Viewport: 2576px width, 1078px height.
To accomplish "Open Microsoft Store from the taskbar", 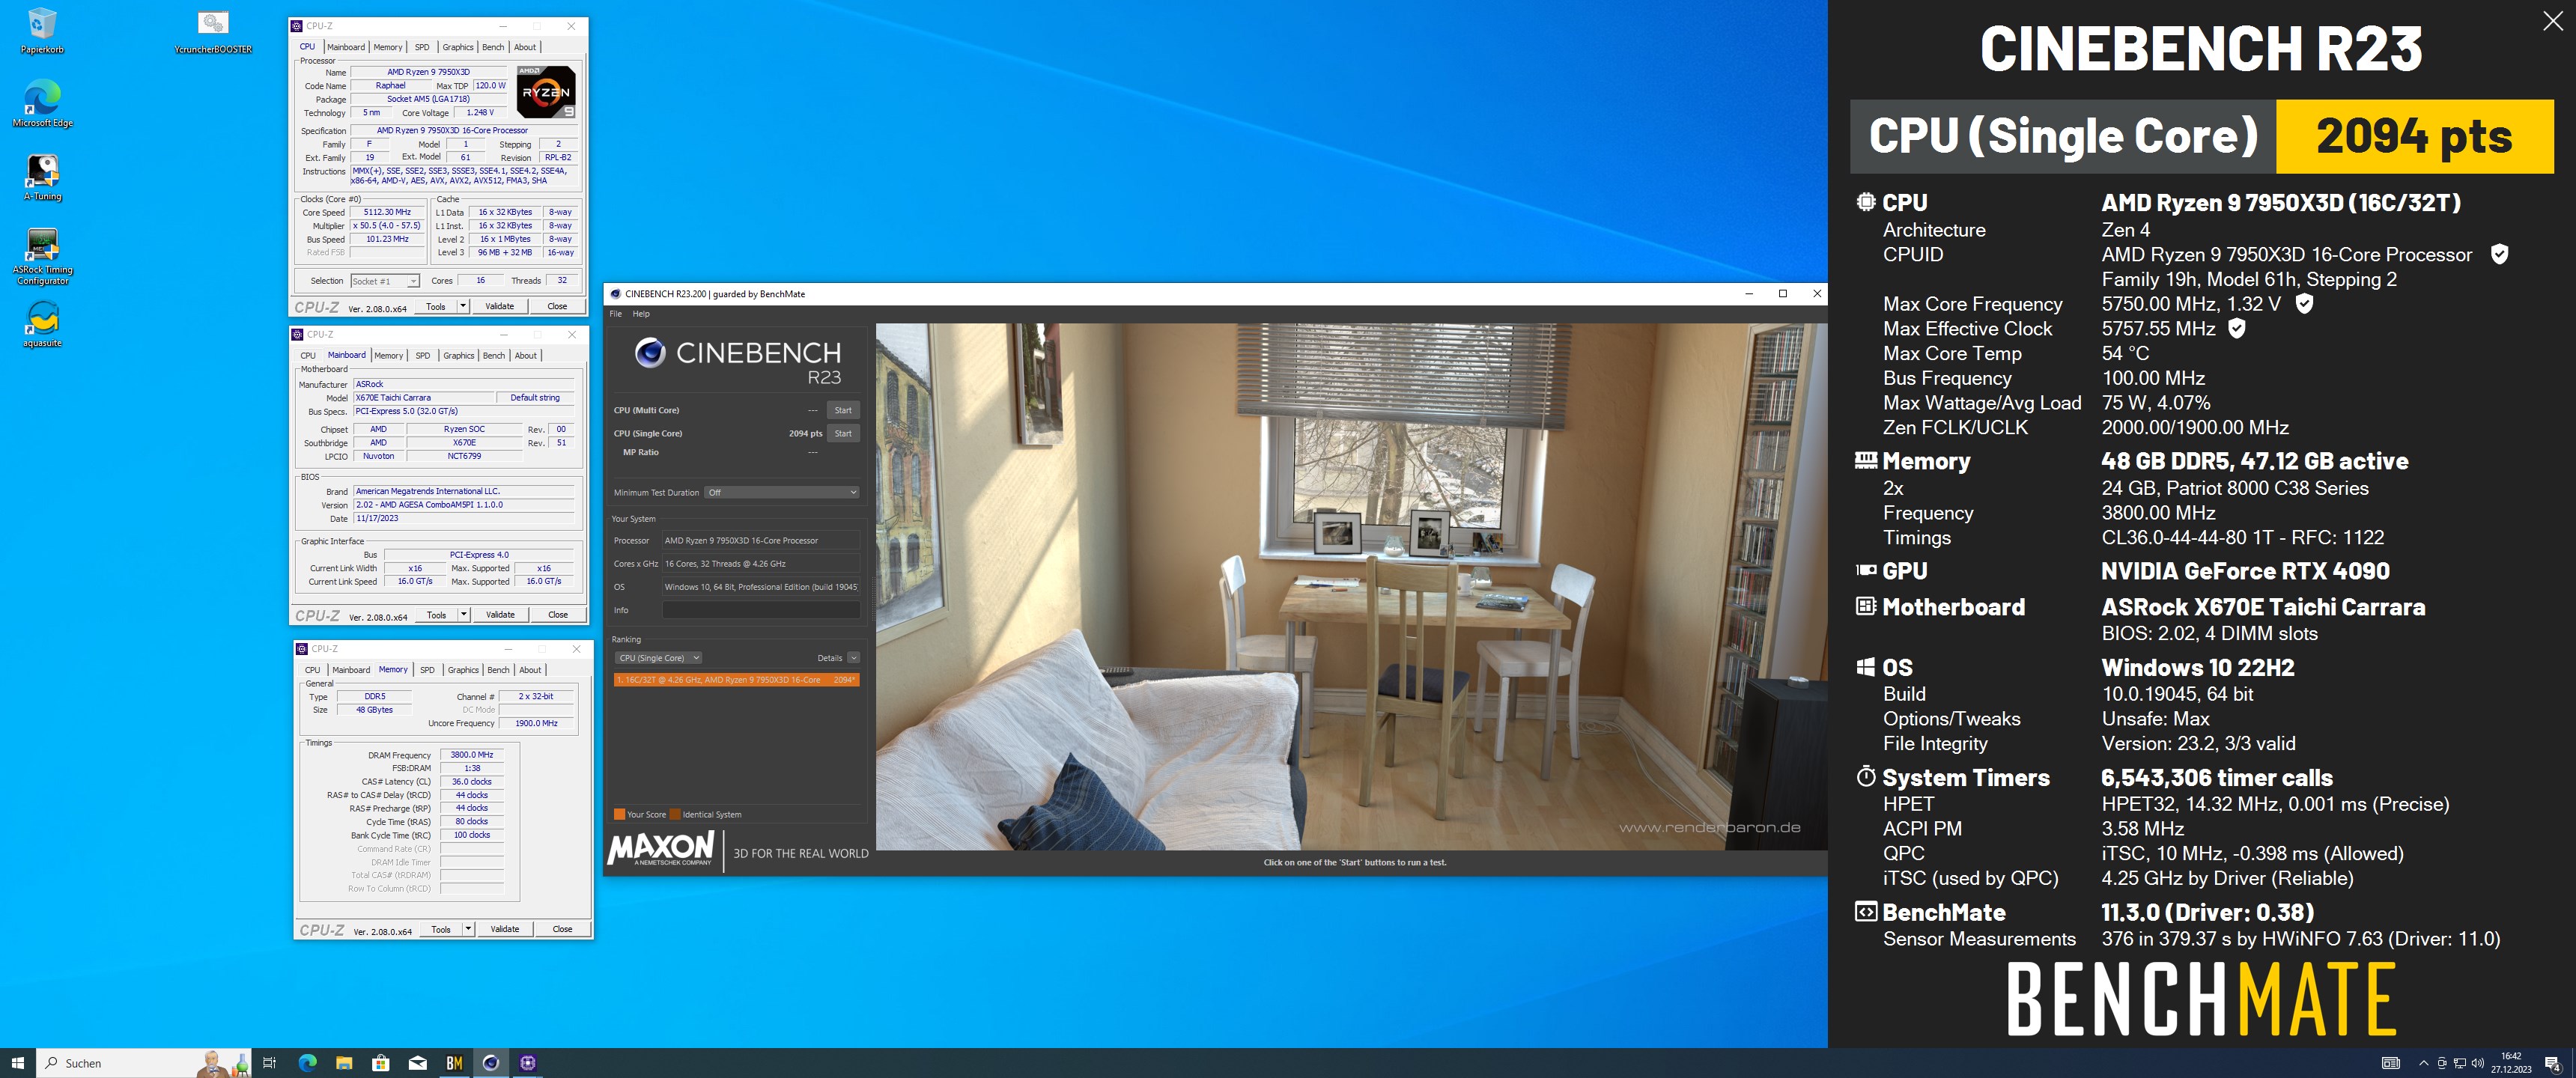I will coord(381,1062).
